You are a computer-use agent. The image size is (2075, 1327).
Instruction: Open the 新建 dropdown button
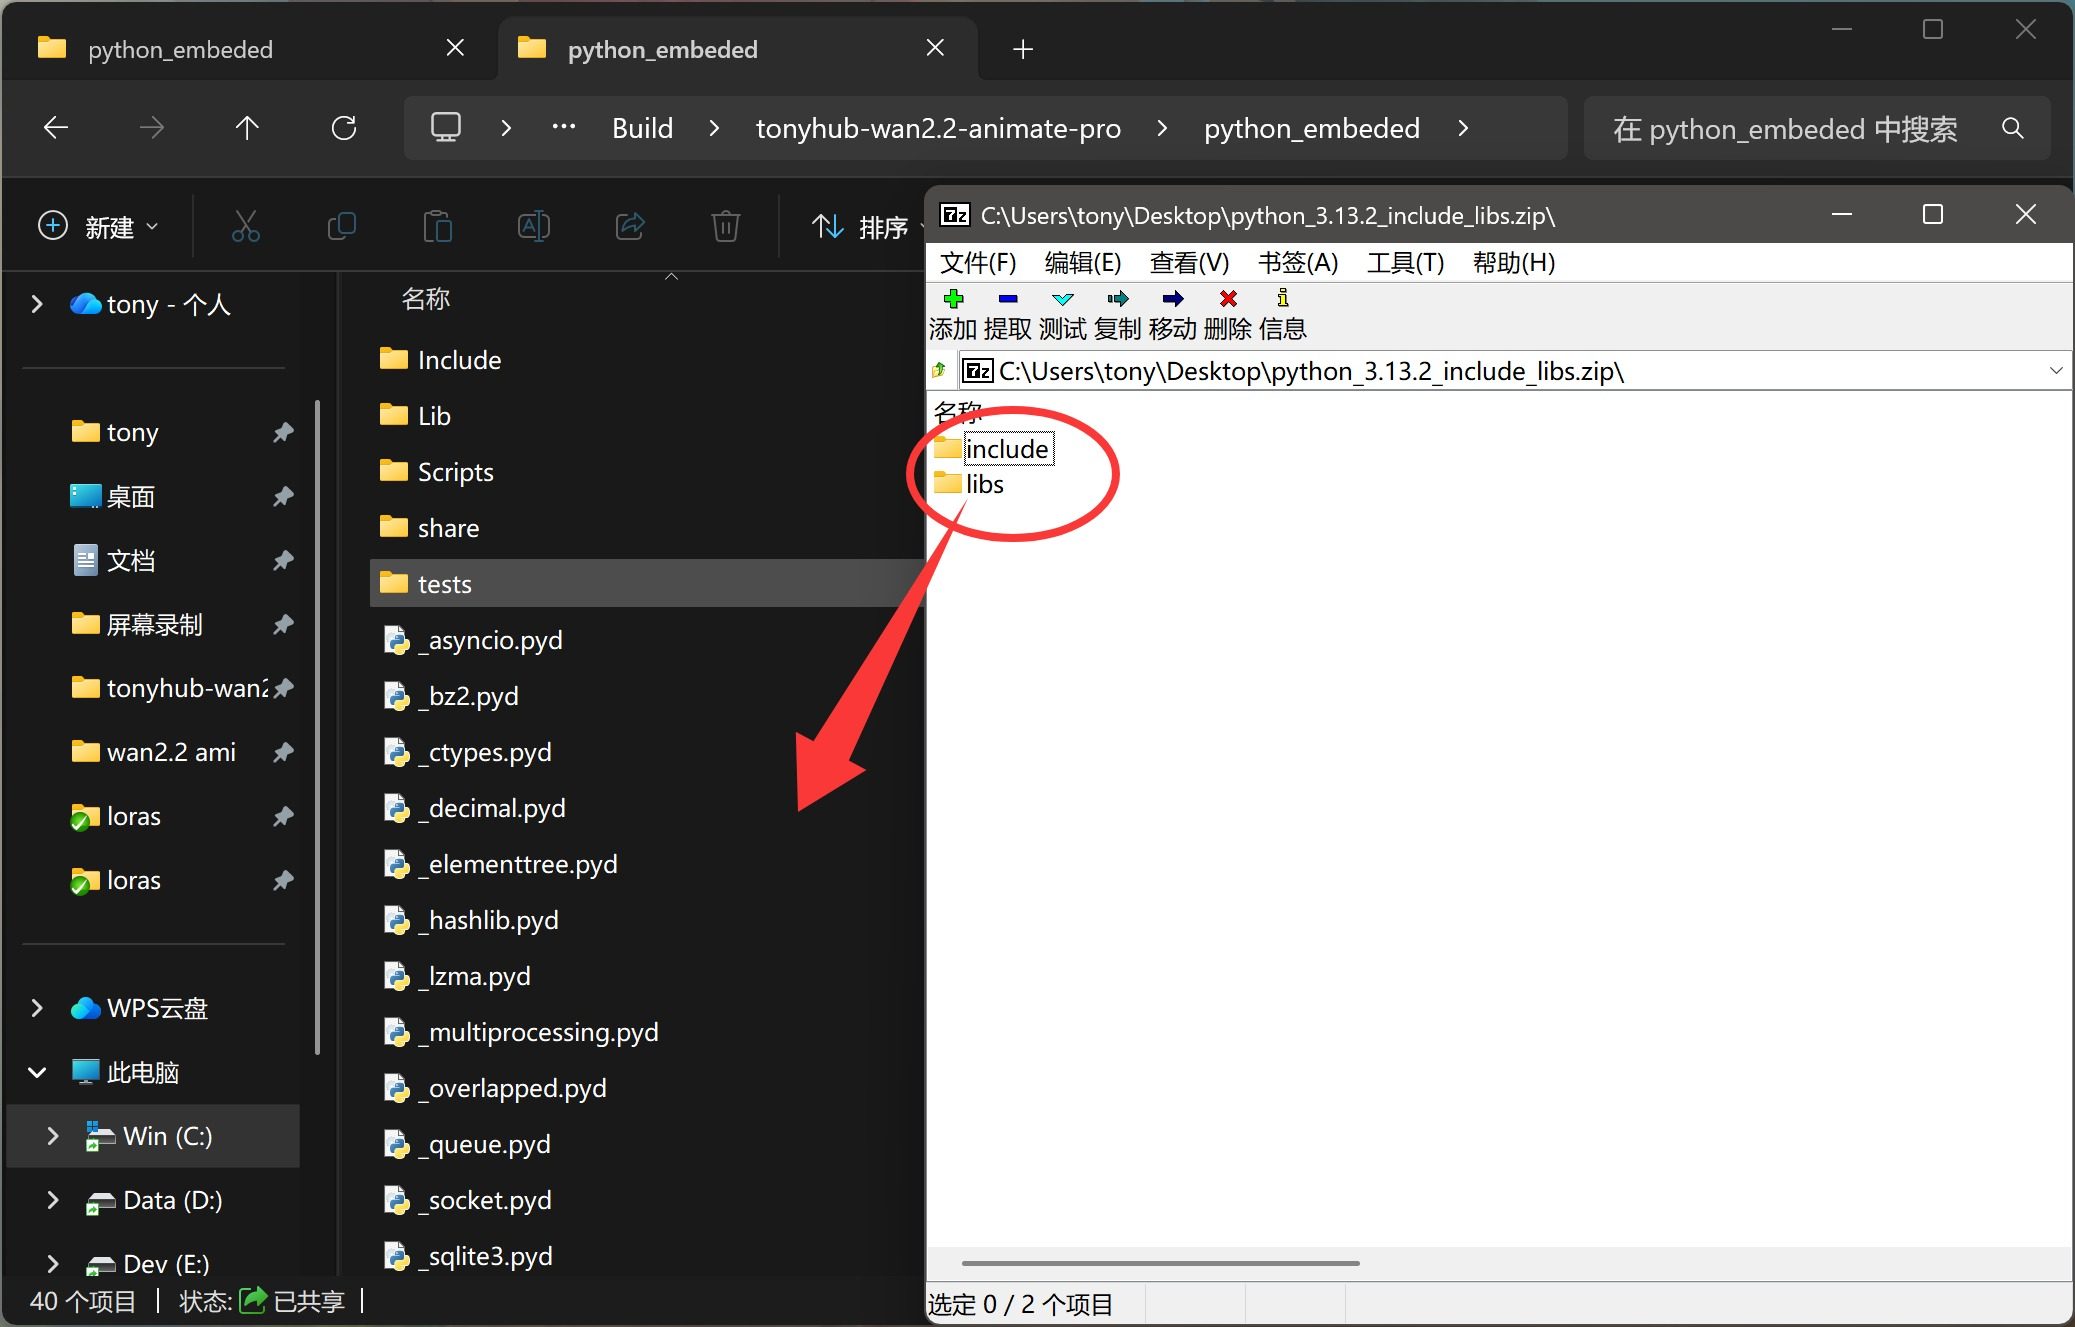[x=98, y=227]
